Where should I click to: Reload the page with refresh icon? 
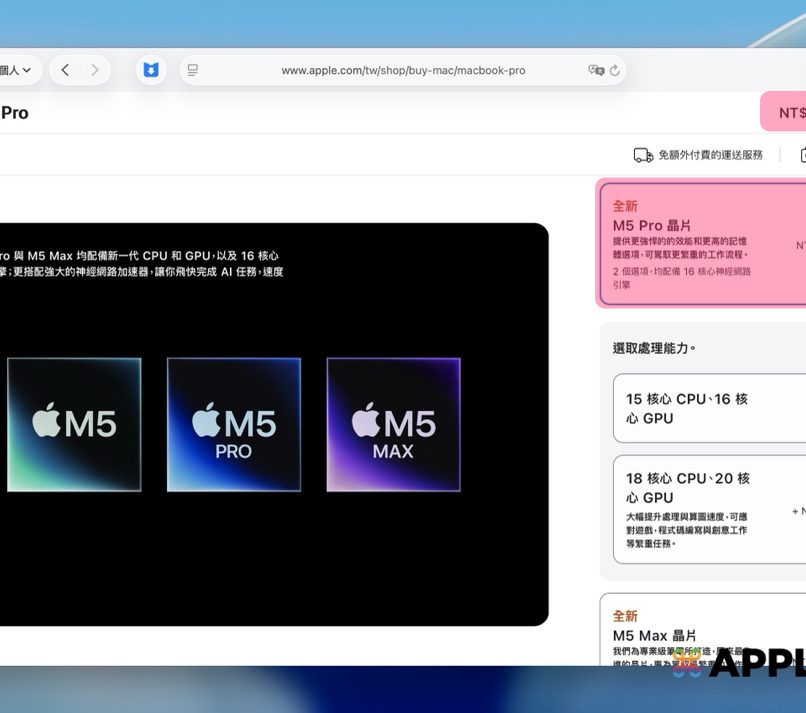coord(615,70)
